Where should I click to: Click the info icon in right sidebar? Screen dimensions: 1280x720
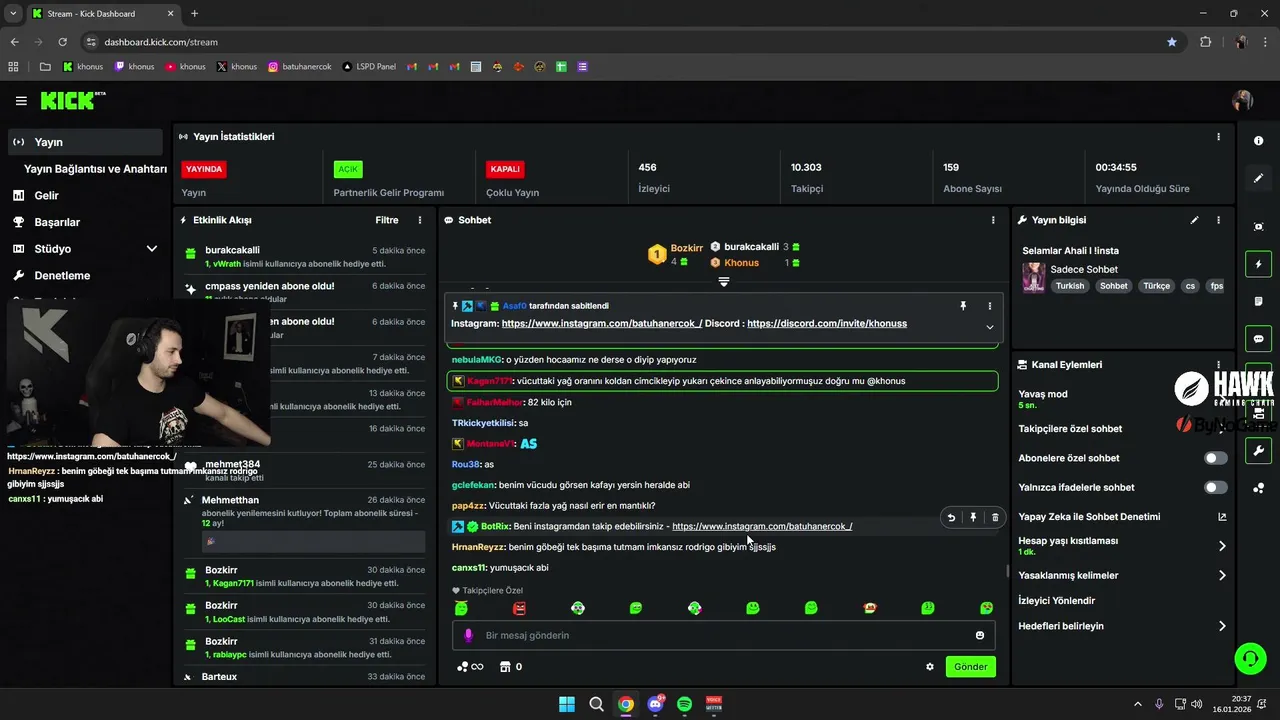(x=1259, y=141)
